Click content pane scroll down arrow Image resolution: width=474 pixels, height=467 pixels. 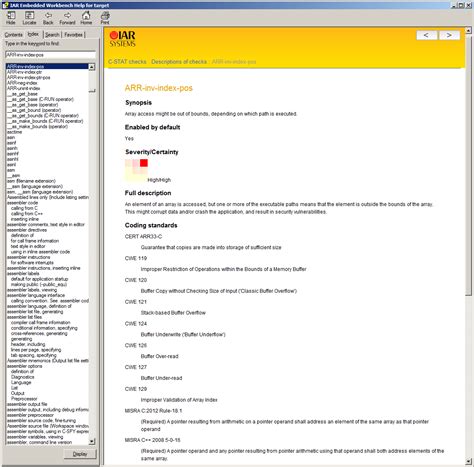point(468,461)
